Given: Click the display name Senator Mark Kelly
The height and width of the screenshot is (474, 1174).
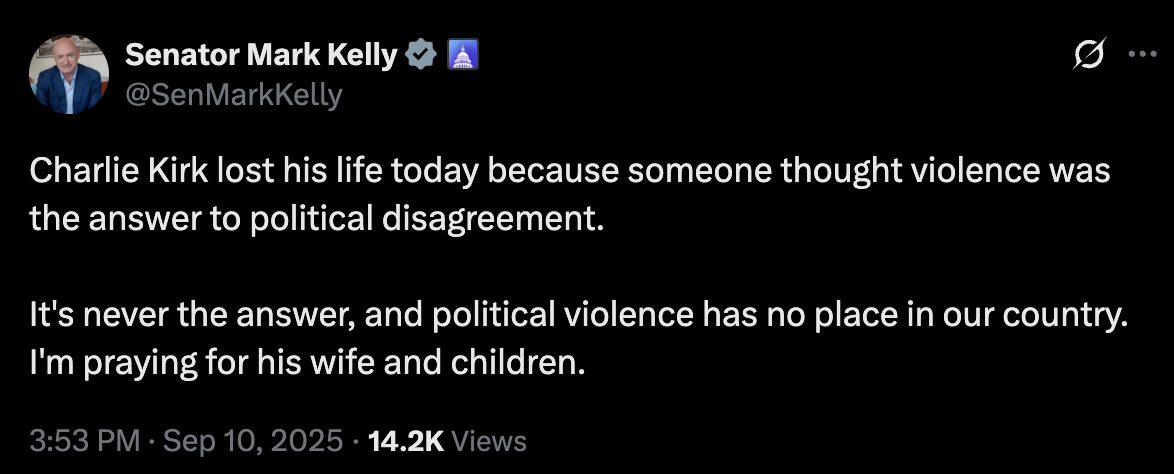Looking at the screenshot, I should pos(261,56).
